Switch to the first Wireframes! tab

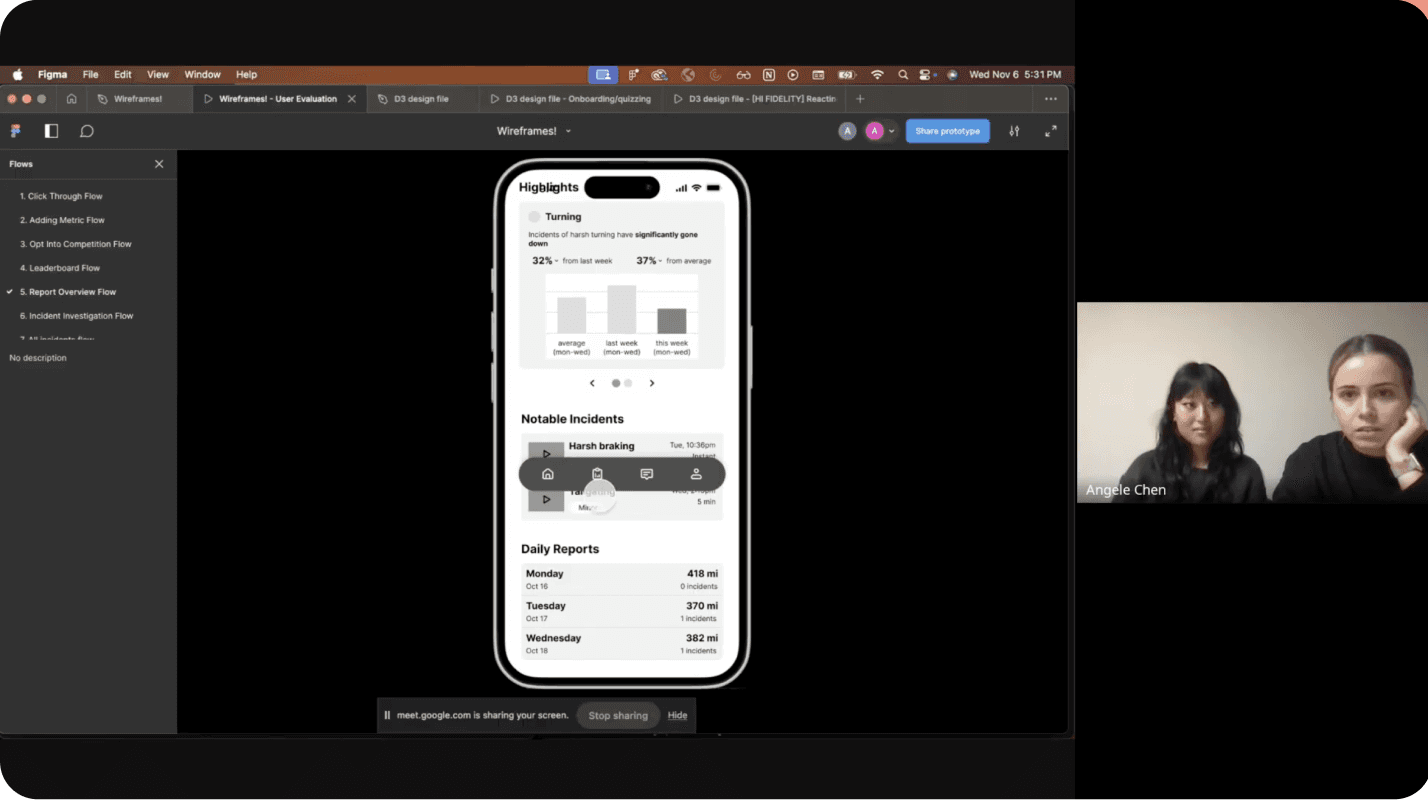coord(138,99)
